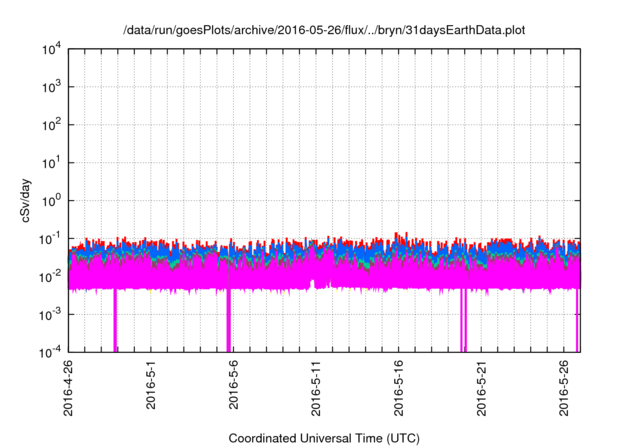
Task: Click the 2016-5-11 date tick label
Action: [316, 388]
